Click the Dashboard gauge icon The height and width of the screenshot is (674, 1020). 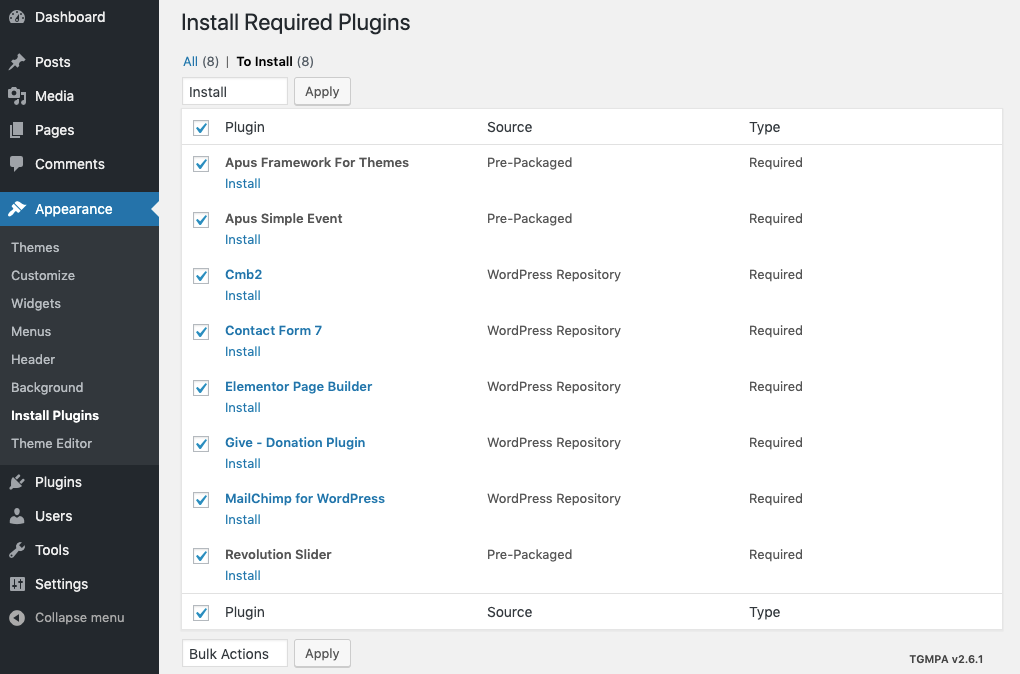point(18,18)
